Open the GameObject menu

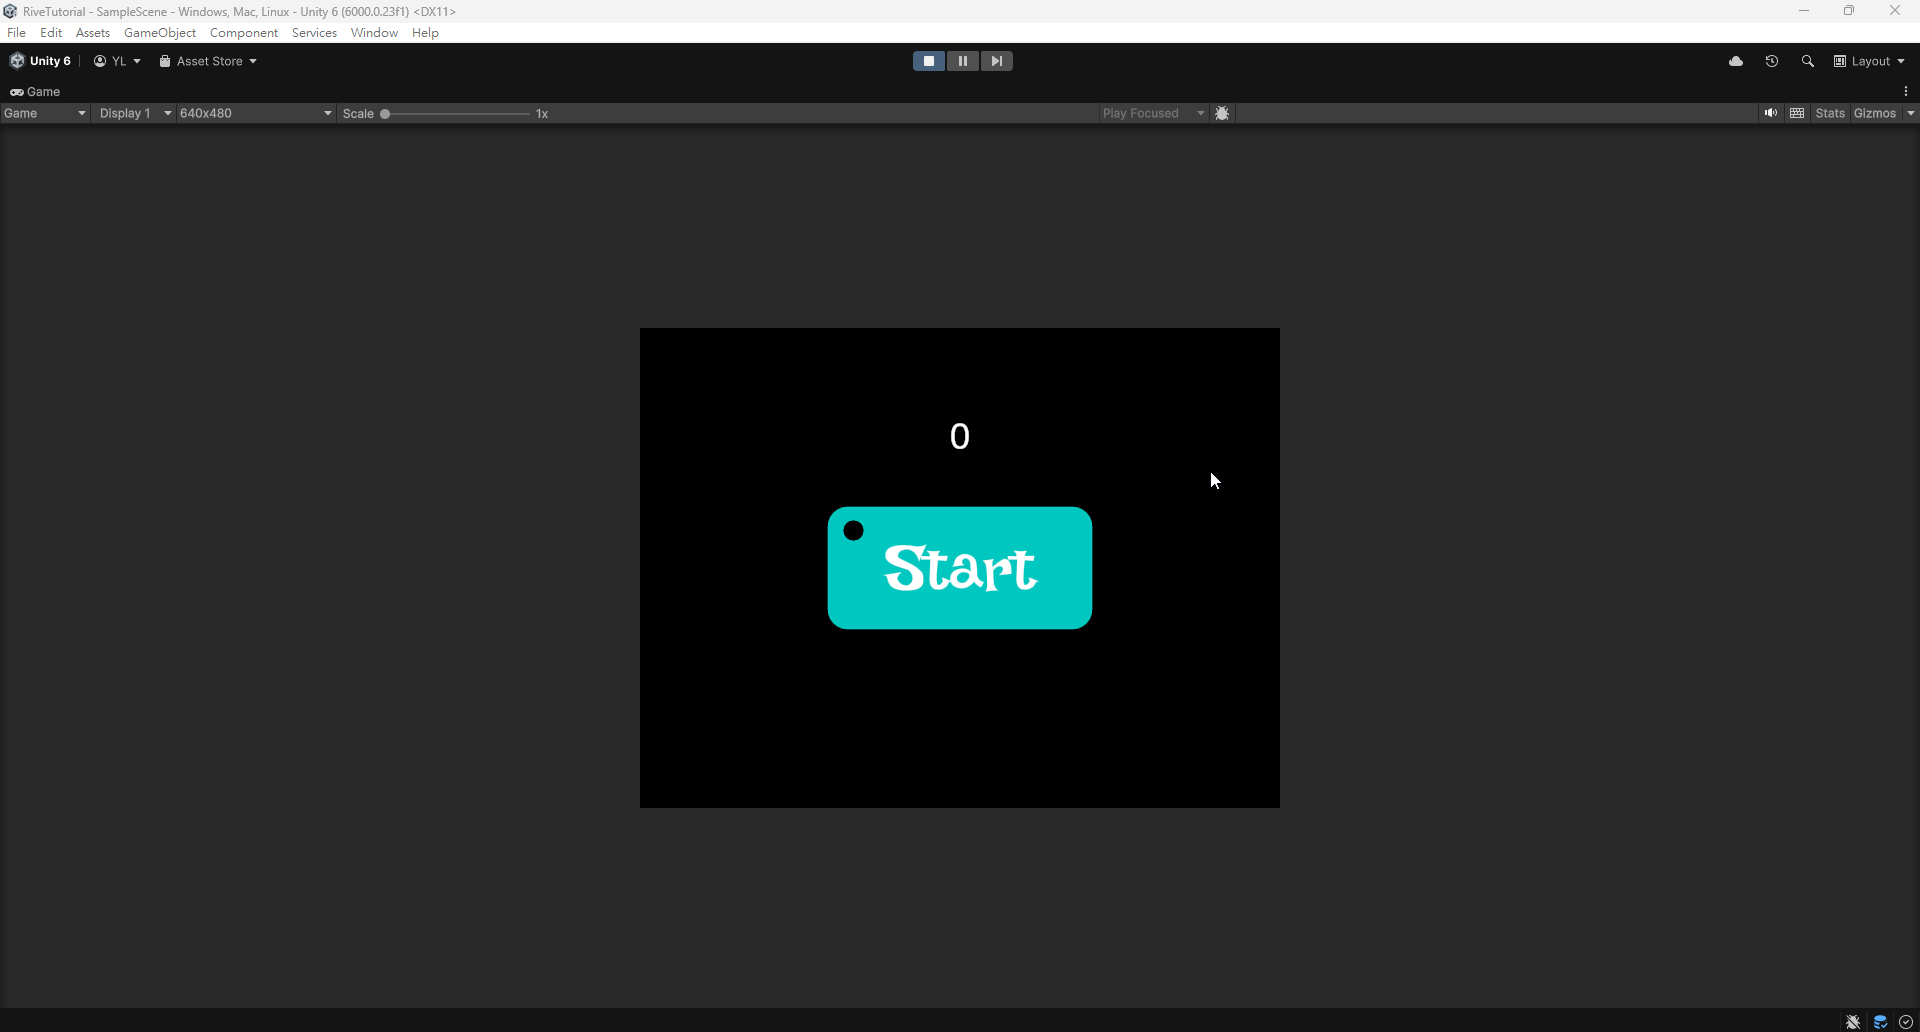(160, 33)
